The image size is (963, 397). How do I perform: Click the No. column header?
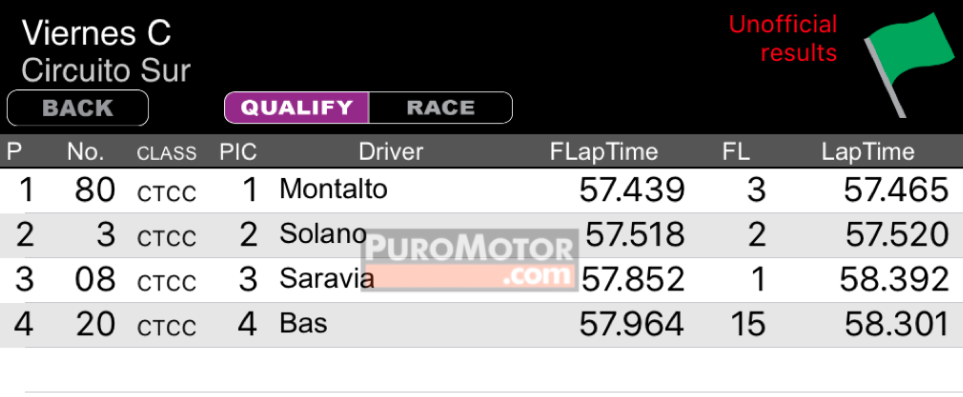(85, 152)
